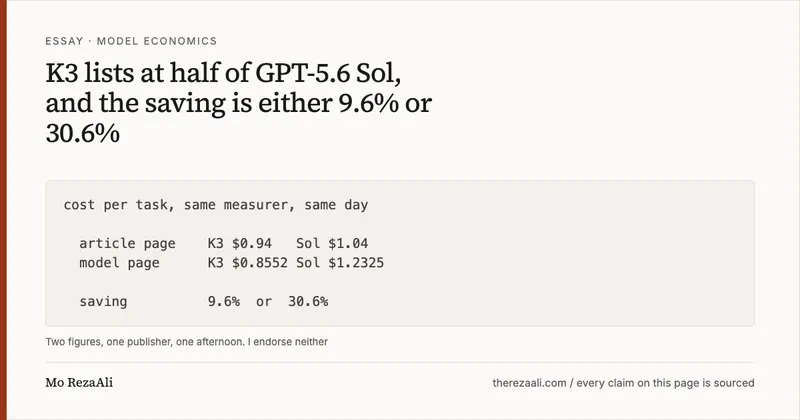This screenshot has height=420, width=800.
Task: Visit the therezaali.com link
Action: [x=529, y=383]
